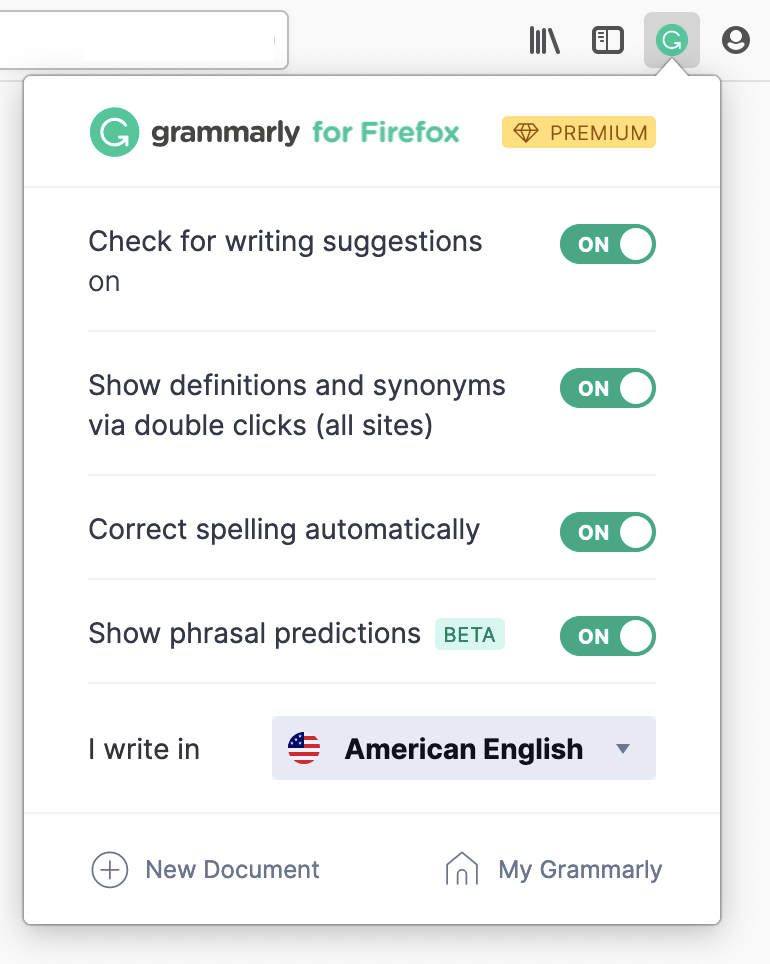Image resolution: width=770 pixels, height=964 pixels.
Task: Open the Firefox account profile icon
Action: pyautogui.click(x=736, y=41)
